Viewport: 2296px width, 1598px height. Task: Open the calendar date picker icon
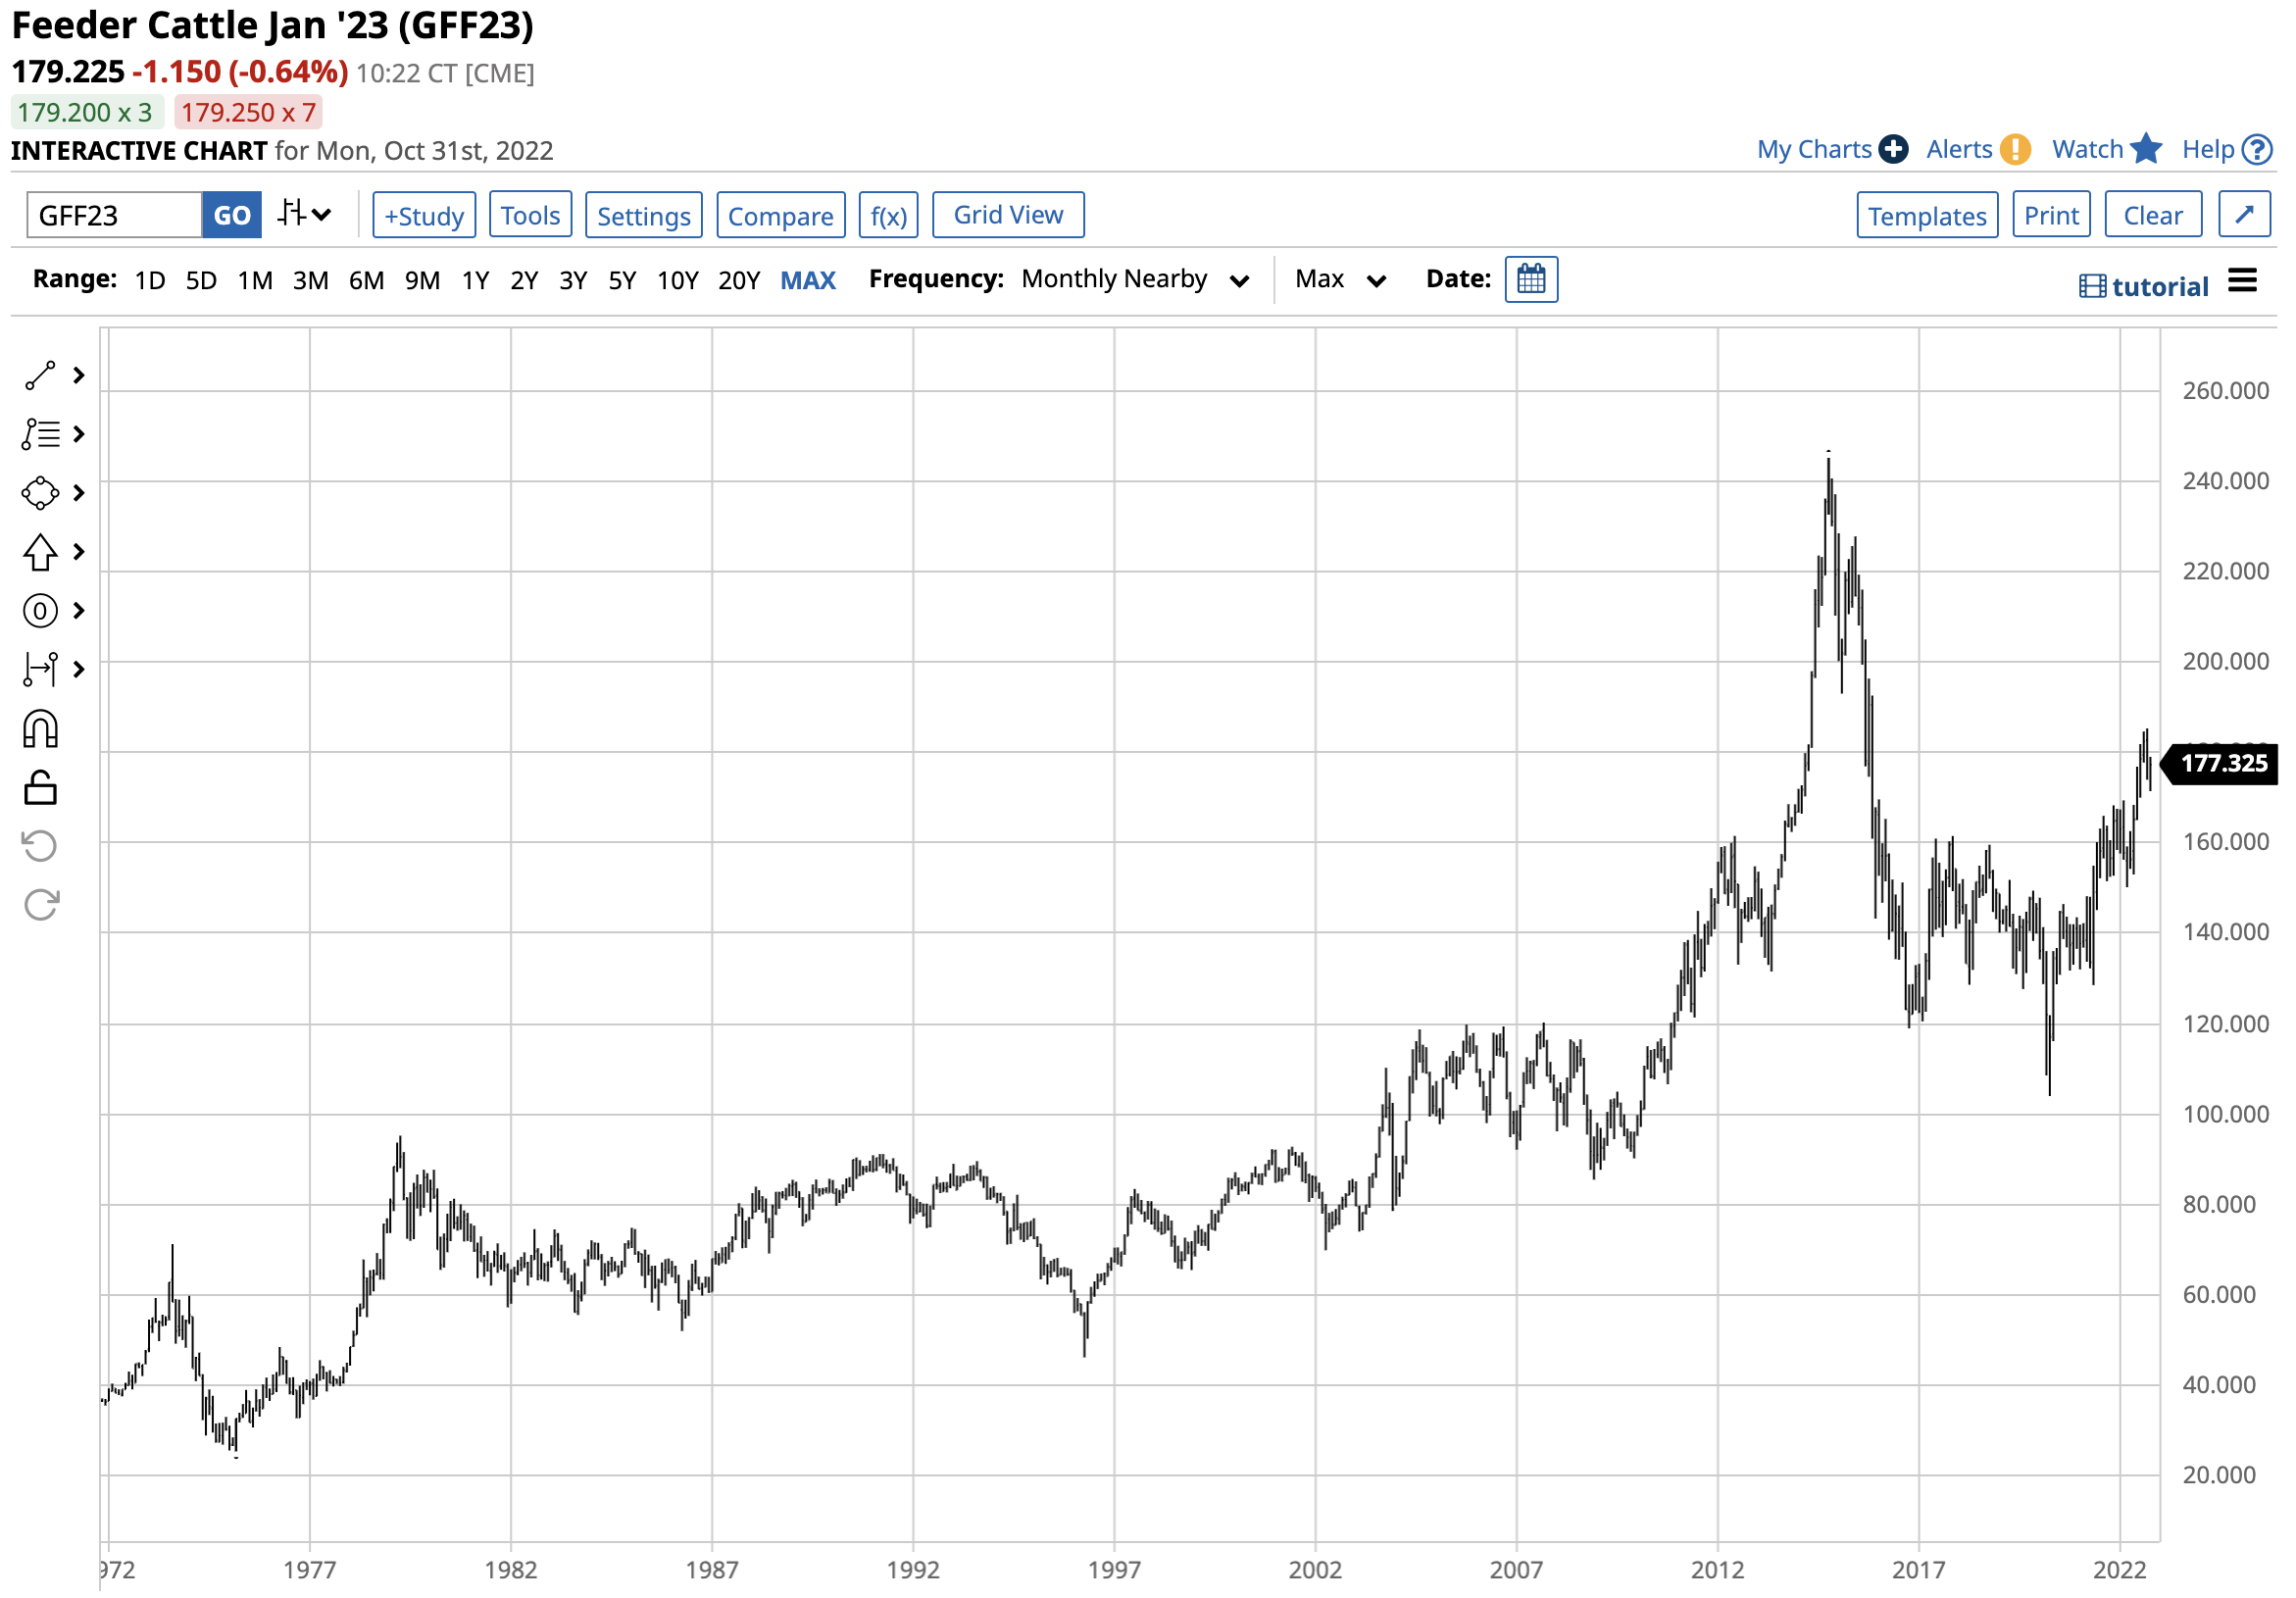point(1531,279)
